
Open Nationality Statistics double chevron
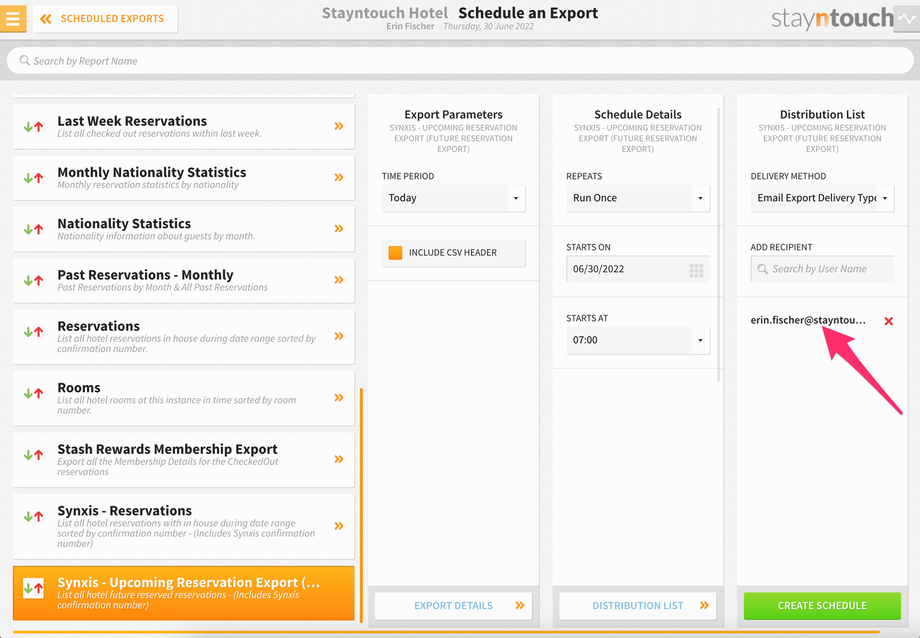click(x=339, y=228)
